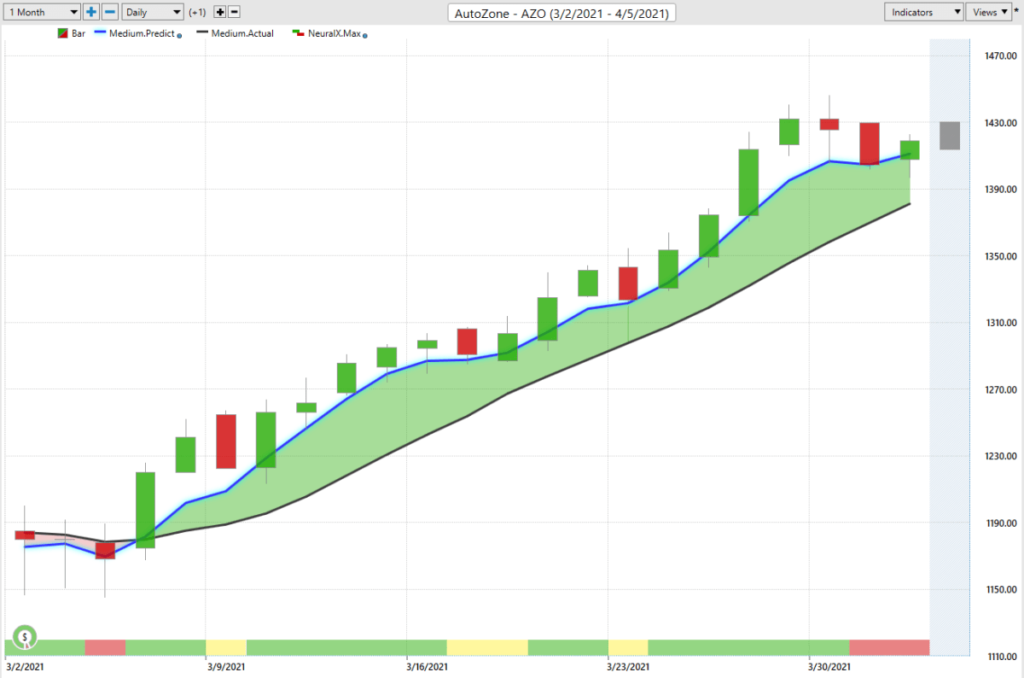
Task: Click the 1270.00 price axis label
Action: click(1000, 390)
